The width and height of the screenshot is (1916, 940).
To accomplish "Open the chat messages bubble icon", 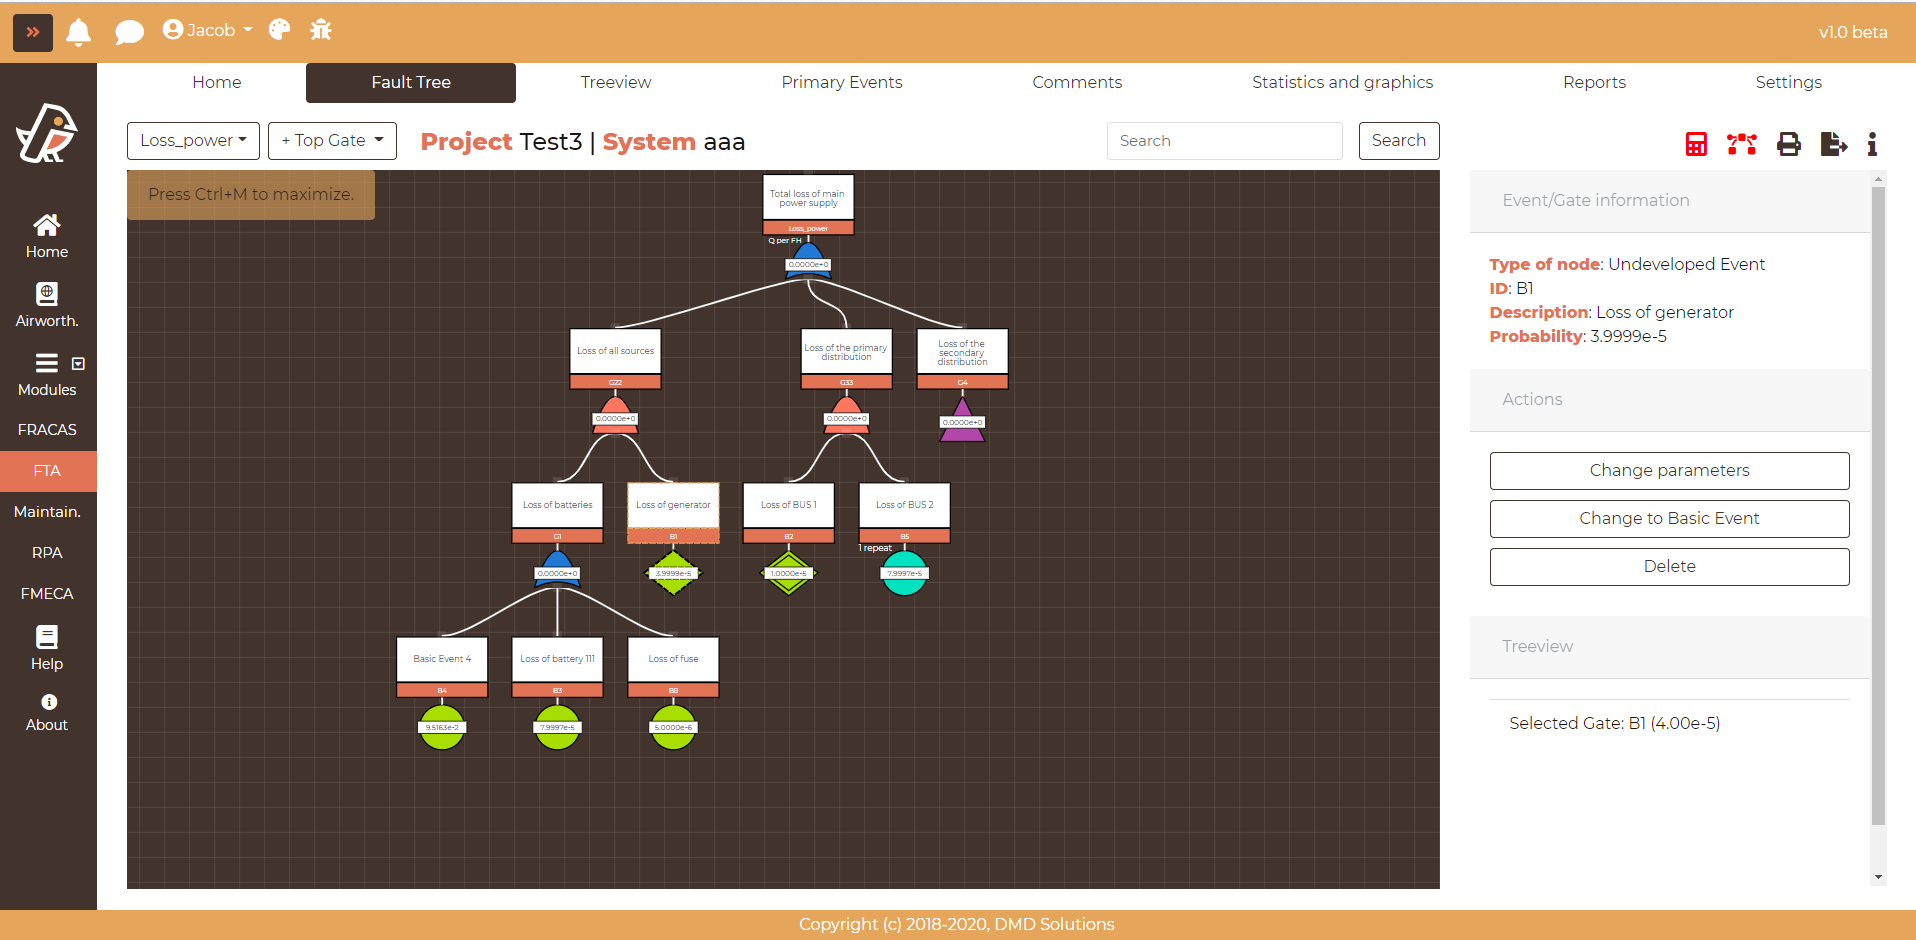I will click(x=129, y=32).
